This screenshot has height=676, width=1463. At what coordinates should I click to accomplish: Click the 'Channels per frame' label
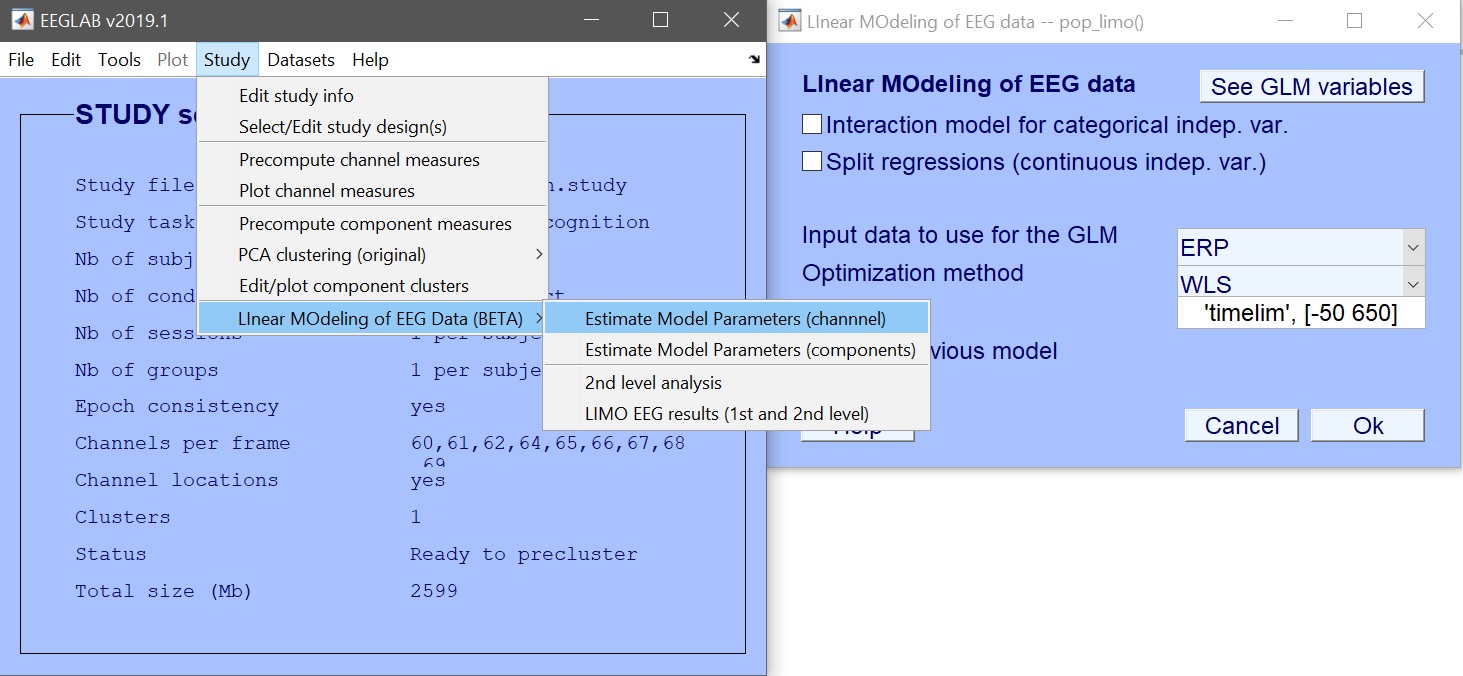point(183,443)
